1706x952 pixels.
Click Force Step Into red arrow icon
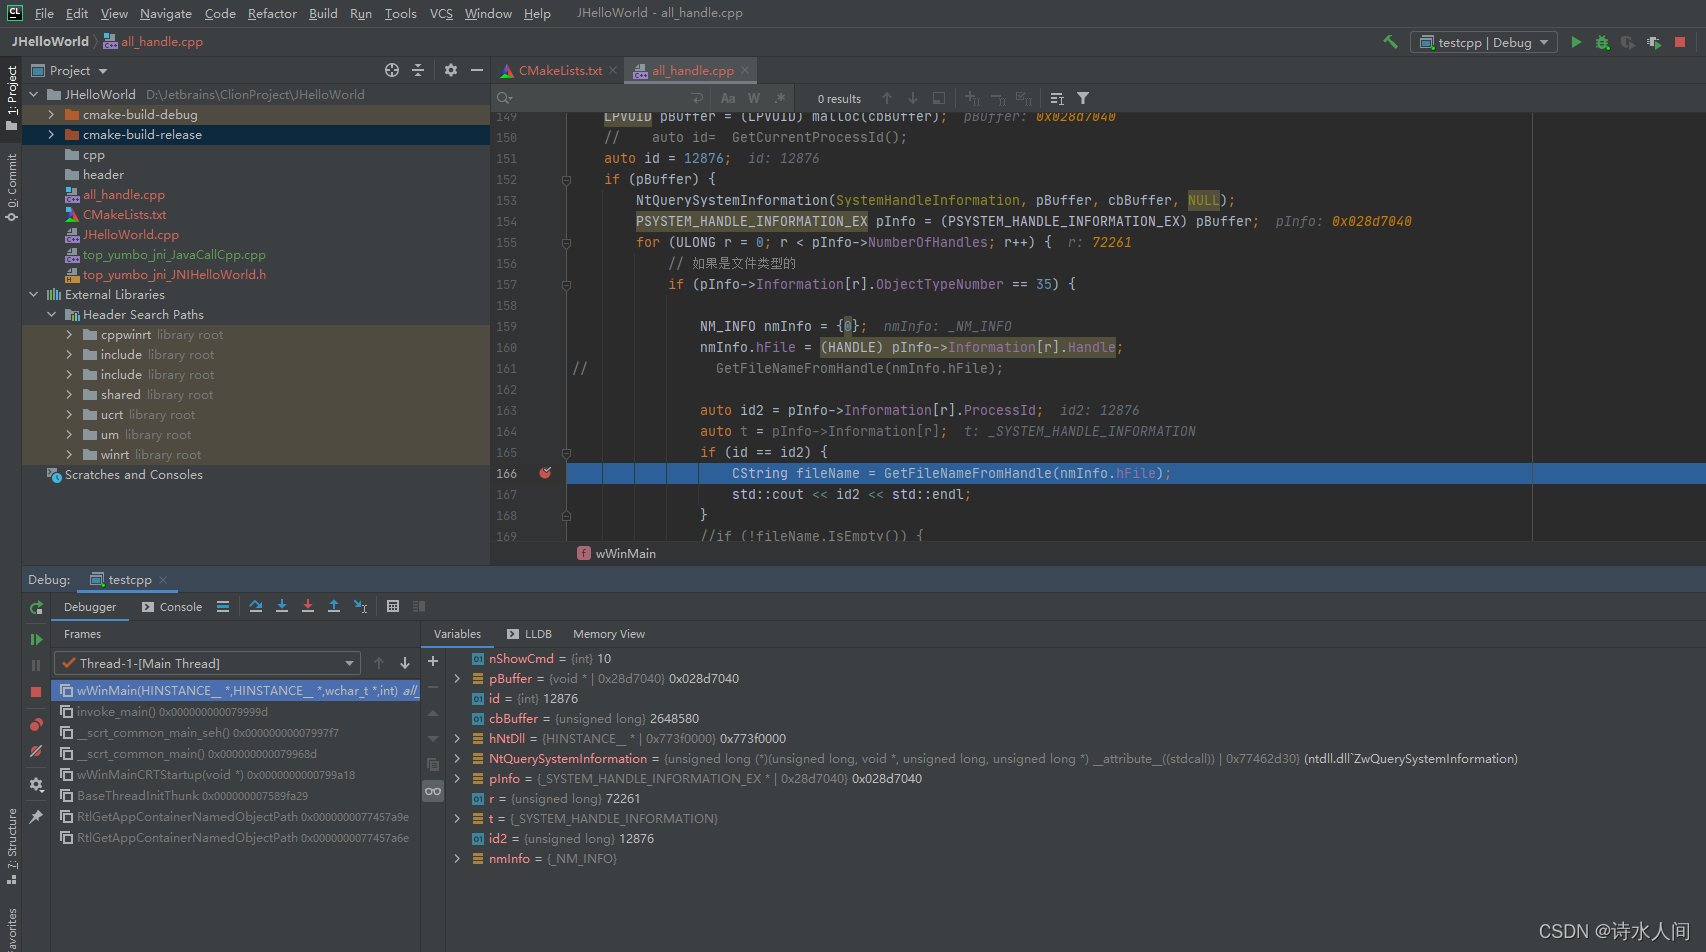point(308,606)
